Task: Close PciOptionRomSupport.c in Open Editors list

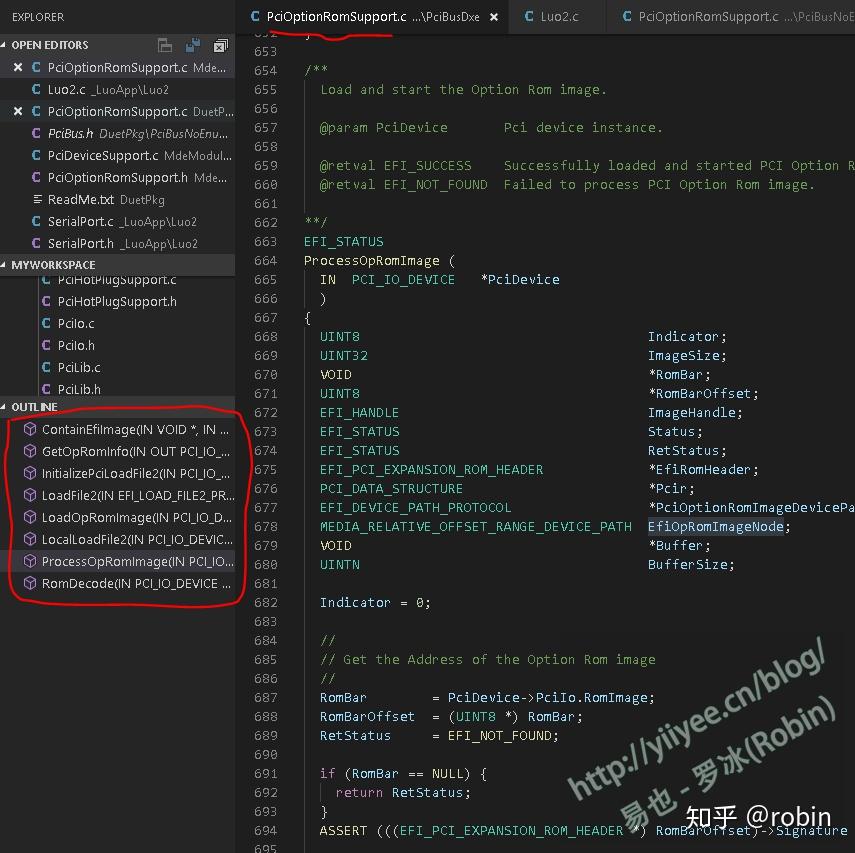Action: tap(18, 67)
